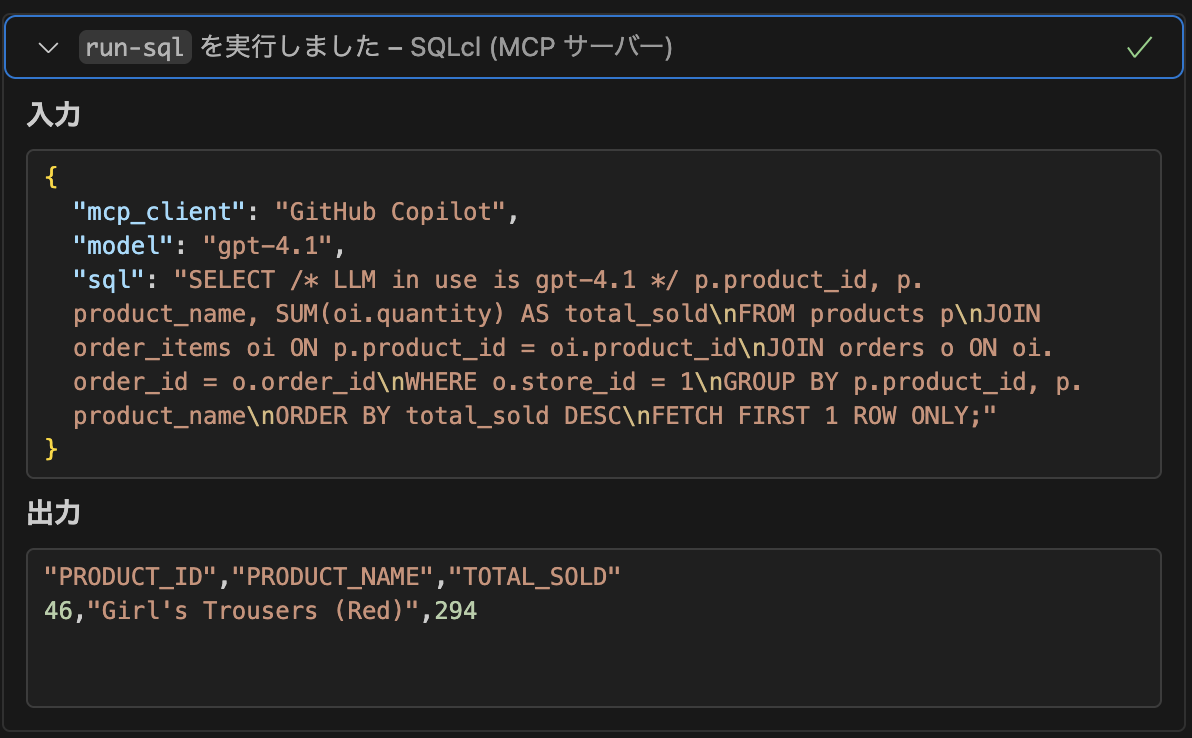The width and height of the screenshot is (1192, 738).
Task: Click inside the output result box
Action: pyautogui.click(x=596, y=627)
